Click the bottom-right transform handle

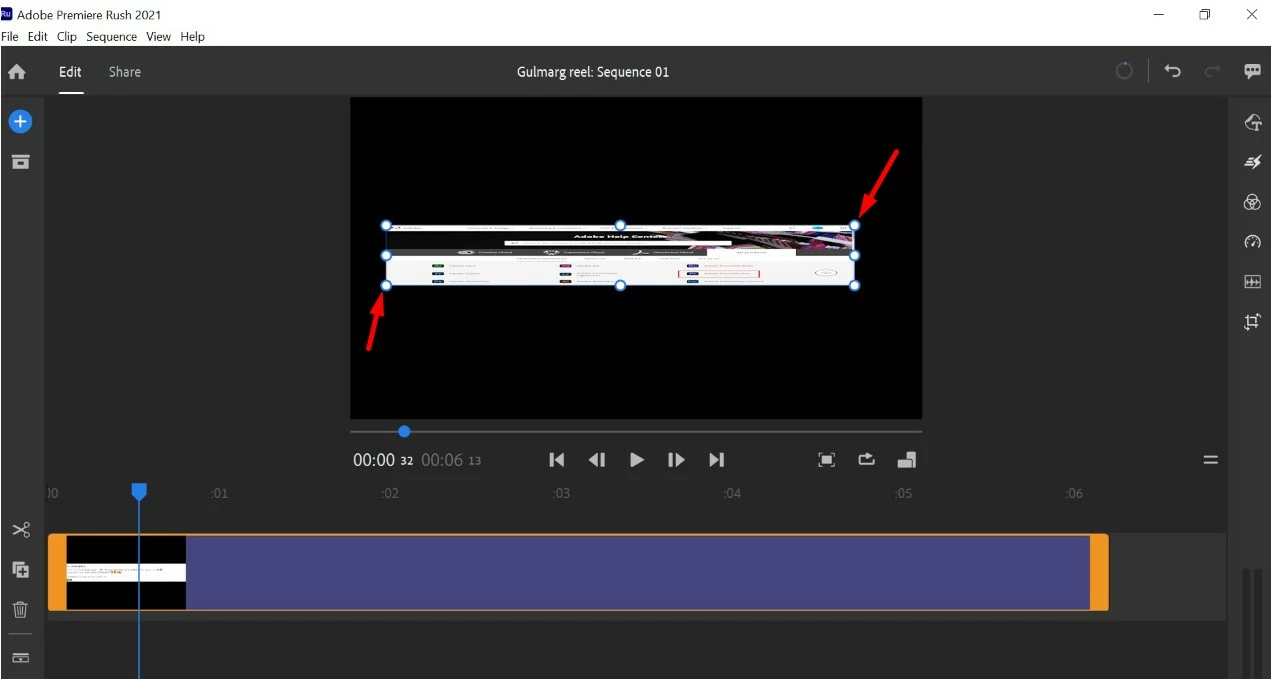click(855, 286)
